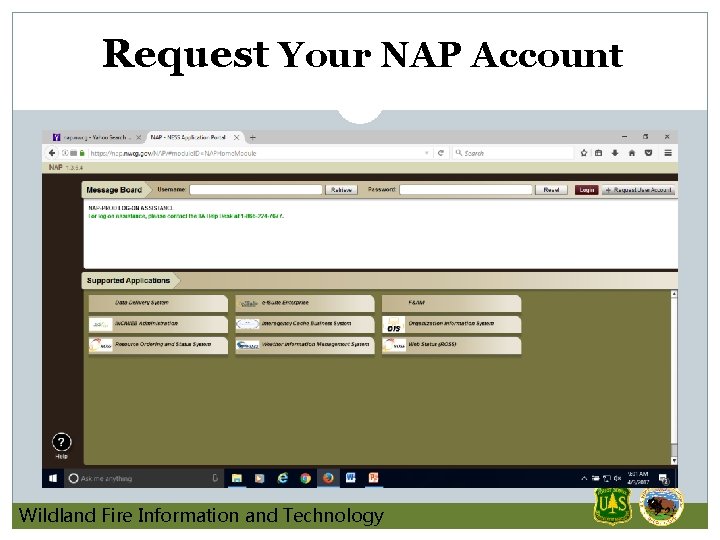720x540 pixels.
Task: Click the green padlock security icon
Action: (x=82, y=153)
